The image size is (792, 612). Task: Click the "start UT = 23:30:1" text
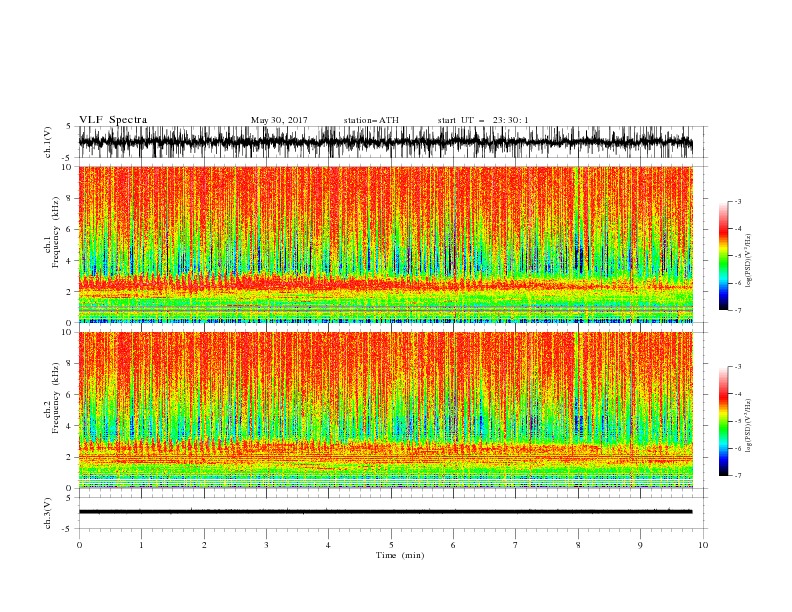coord(483,120)
